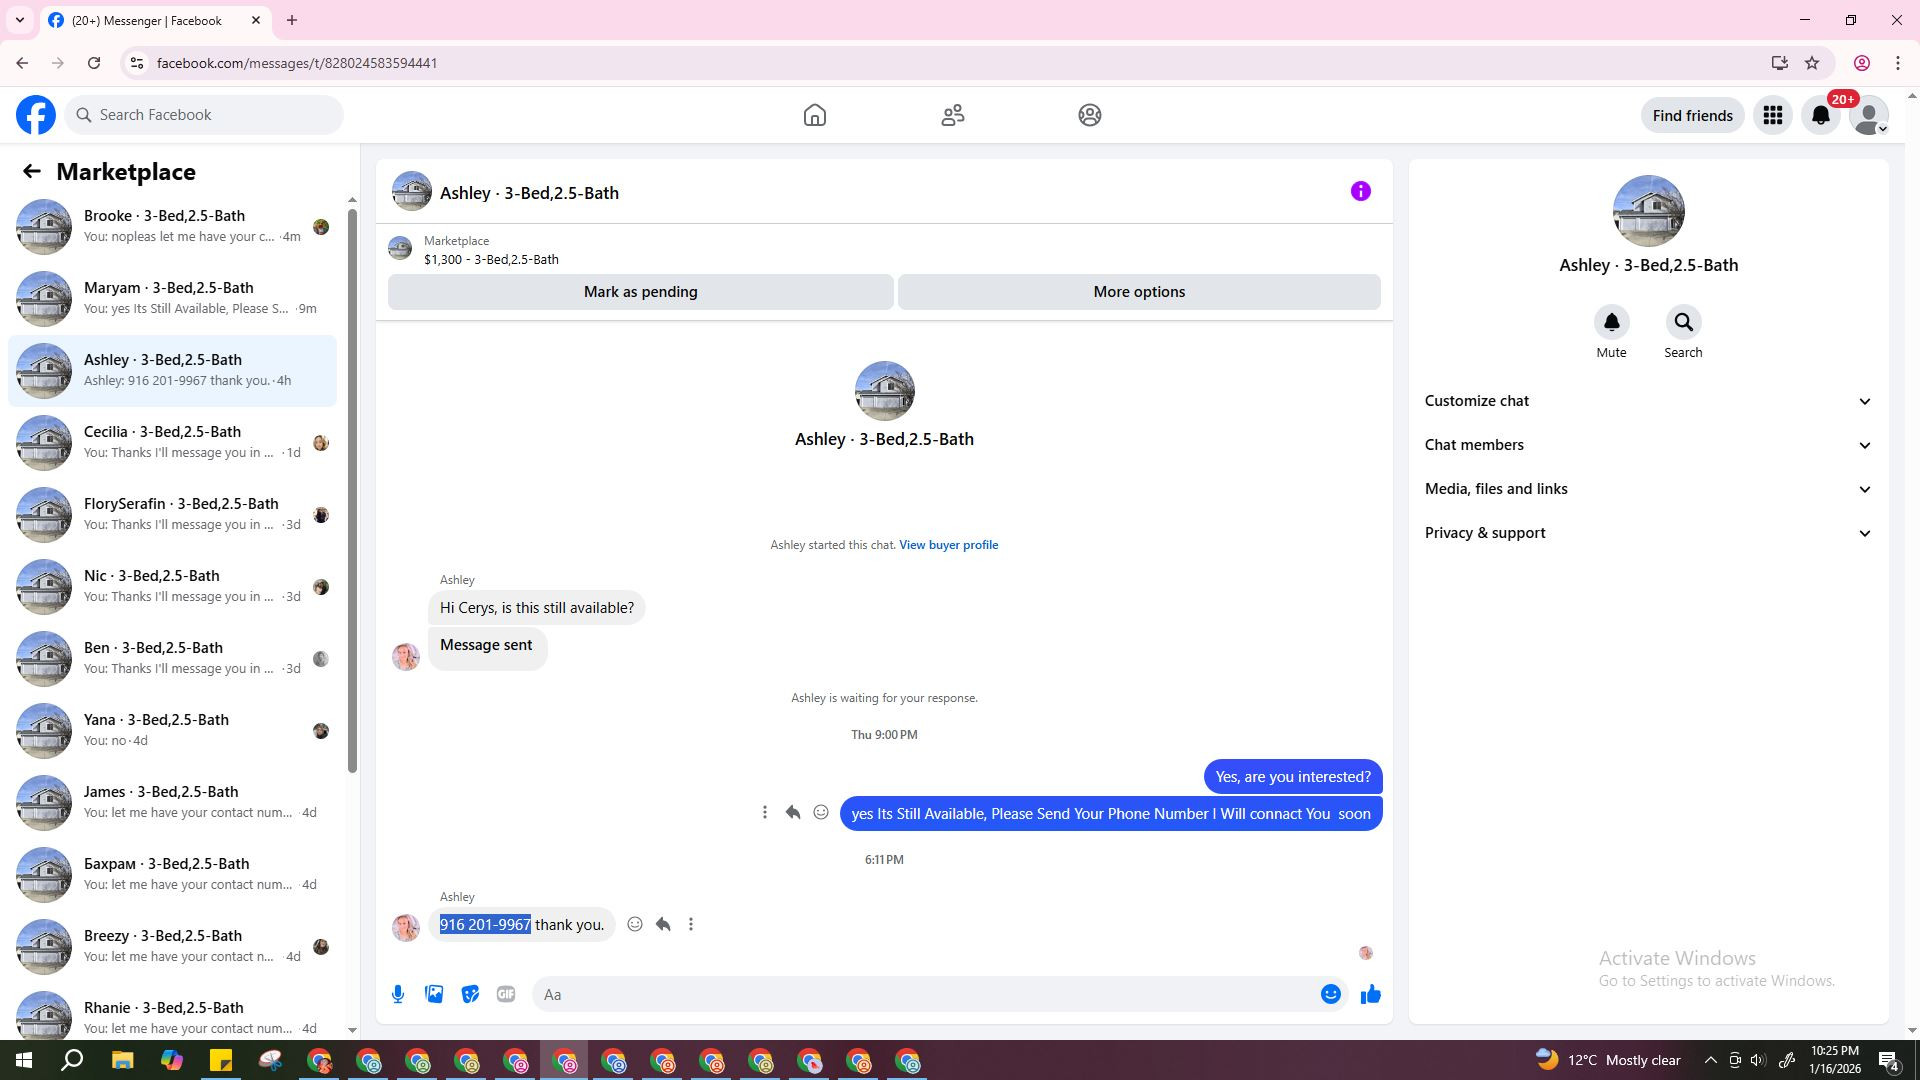Open the Facebook Home tab
The height and width of the screenshot is (1080, 1920).
(x=814, y=115)
